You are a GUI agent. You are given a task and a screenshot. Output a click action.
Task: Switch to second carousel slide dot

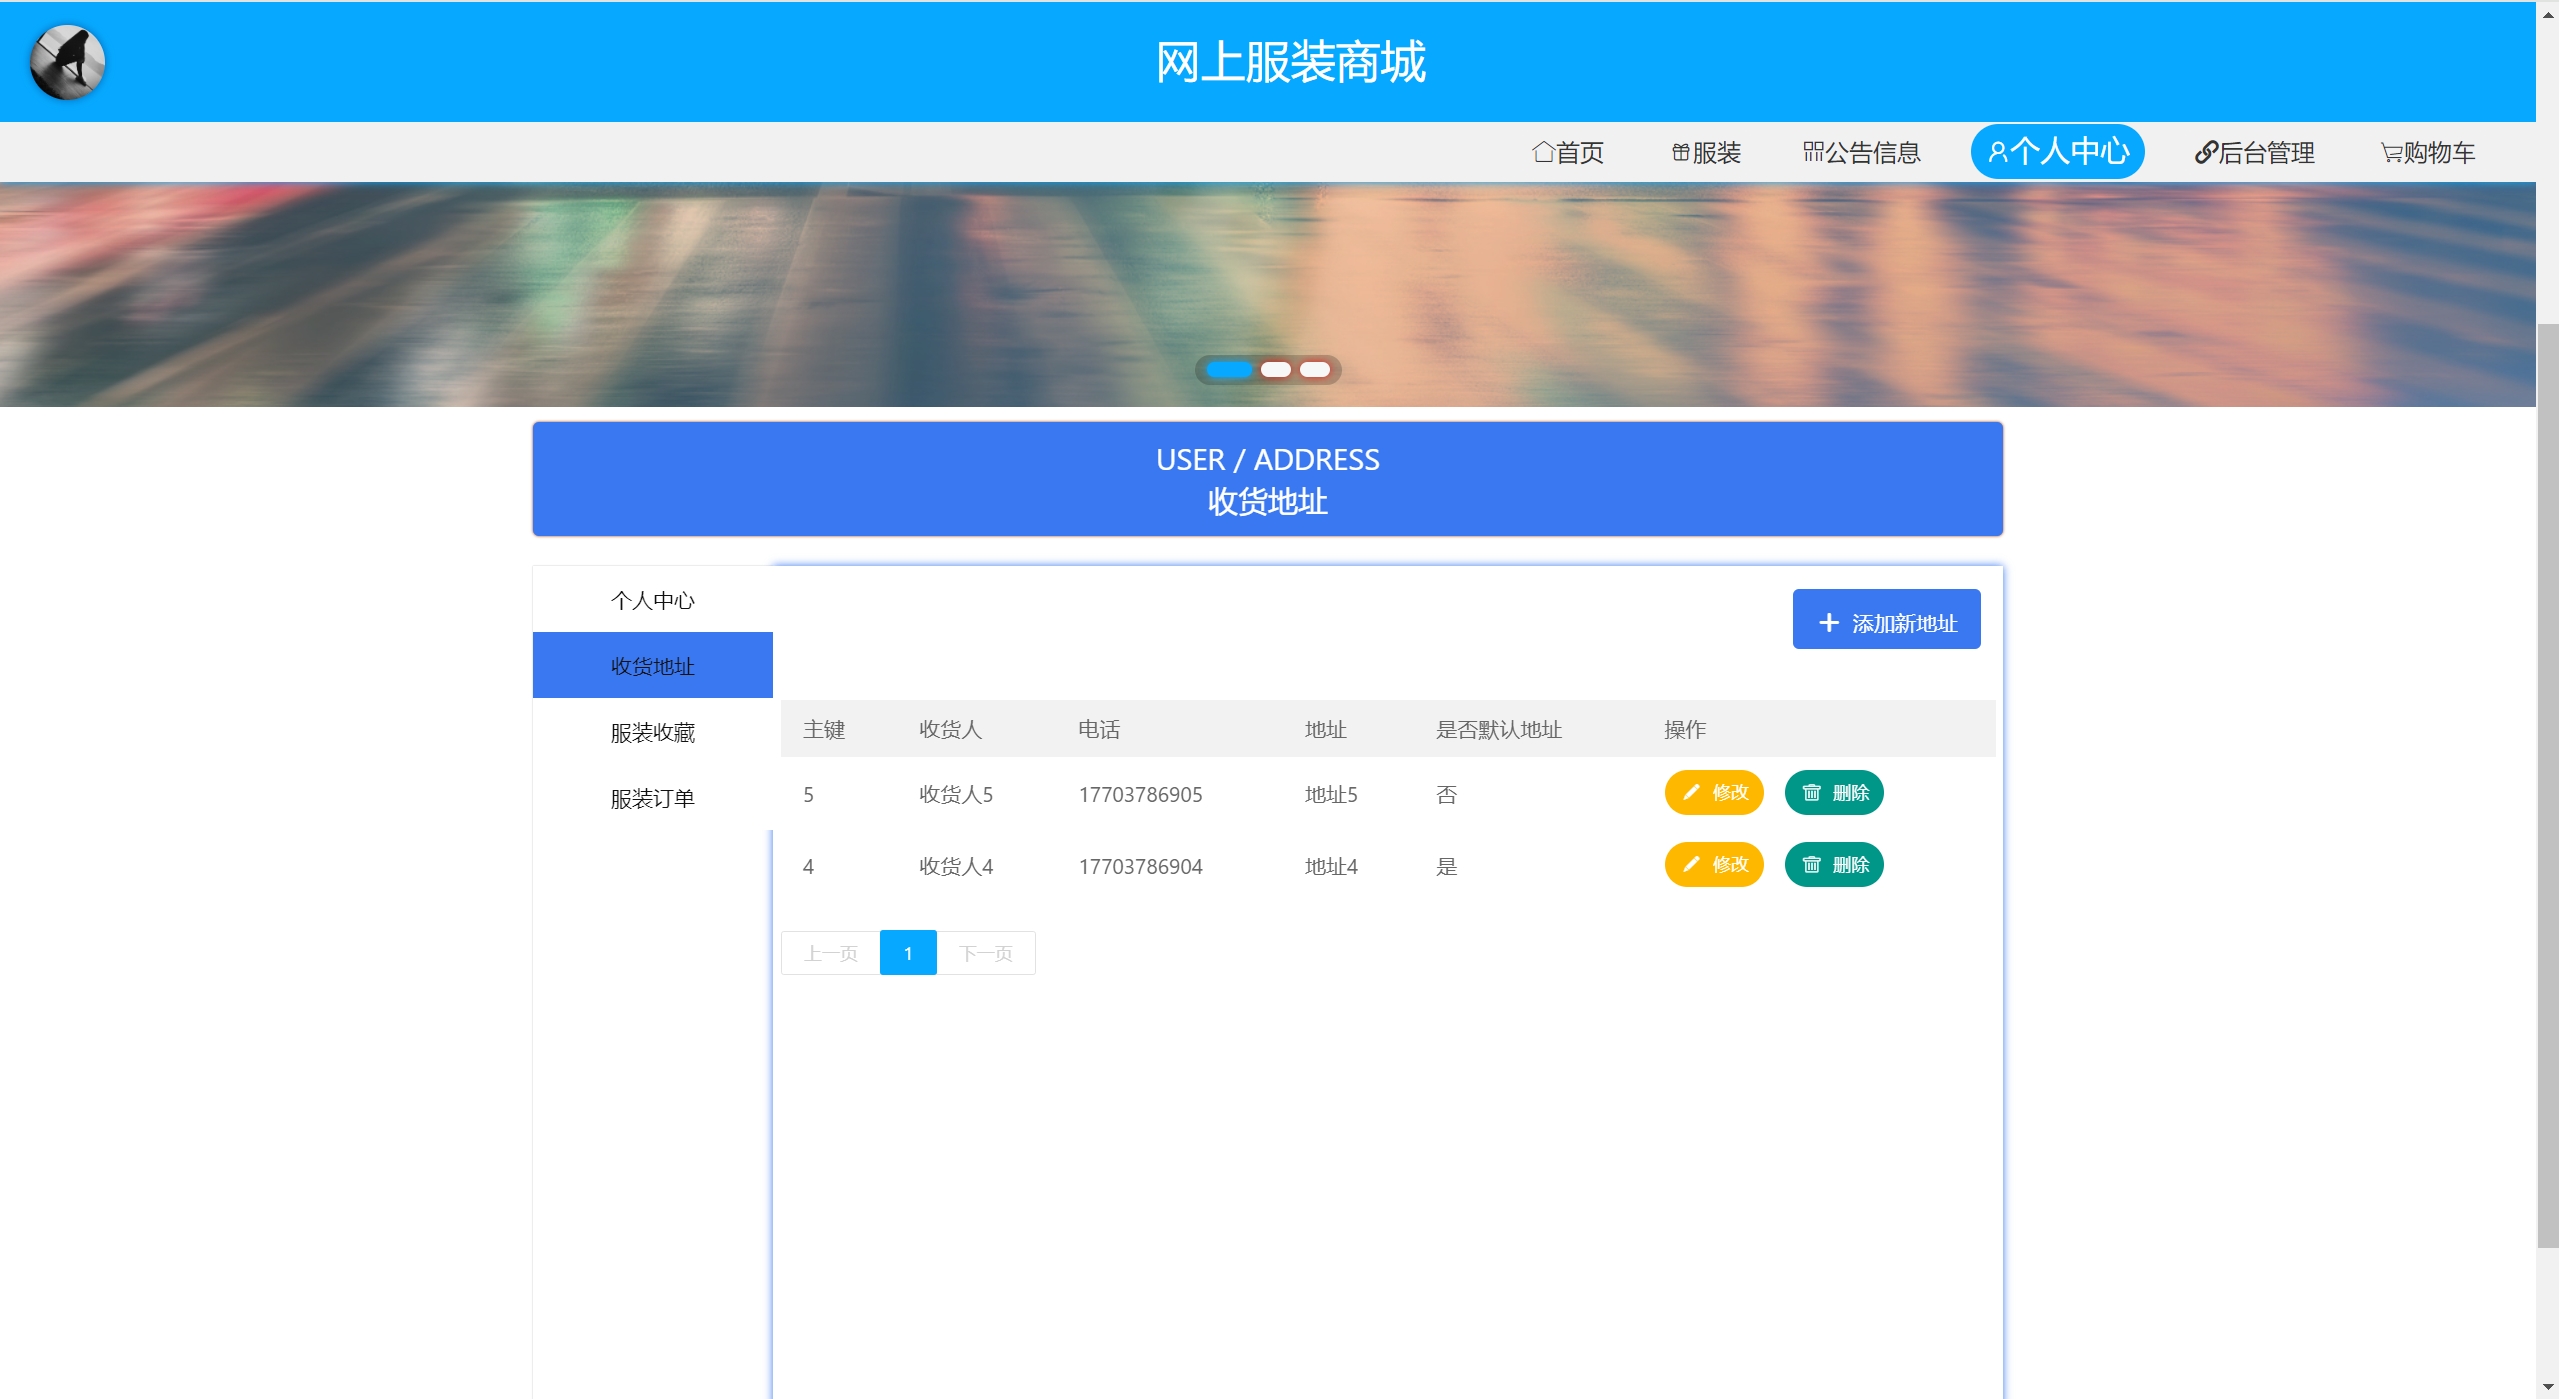[1275, 370]
